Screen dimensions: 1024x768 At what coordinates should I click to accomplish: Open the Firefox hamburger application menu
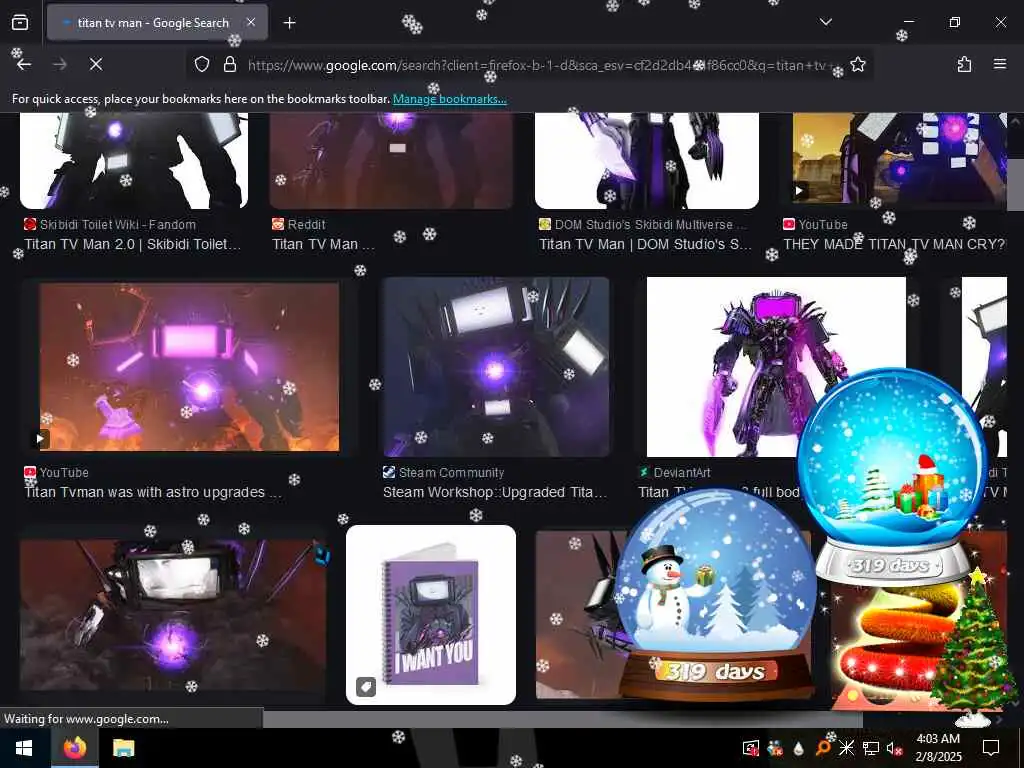[x=1000, y=64]
